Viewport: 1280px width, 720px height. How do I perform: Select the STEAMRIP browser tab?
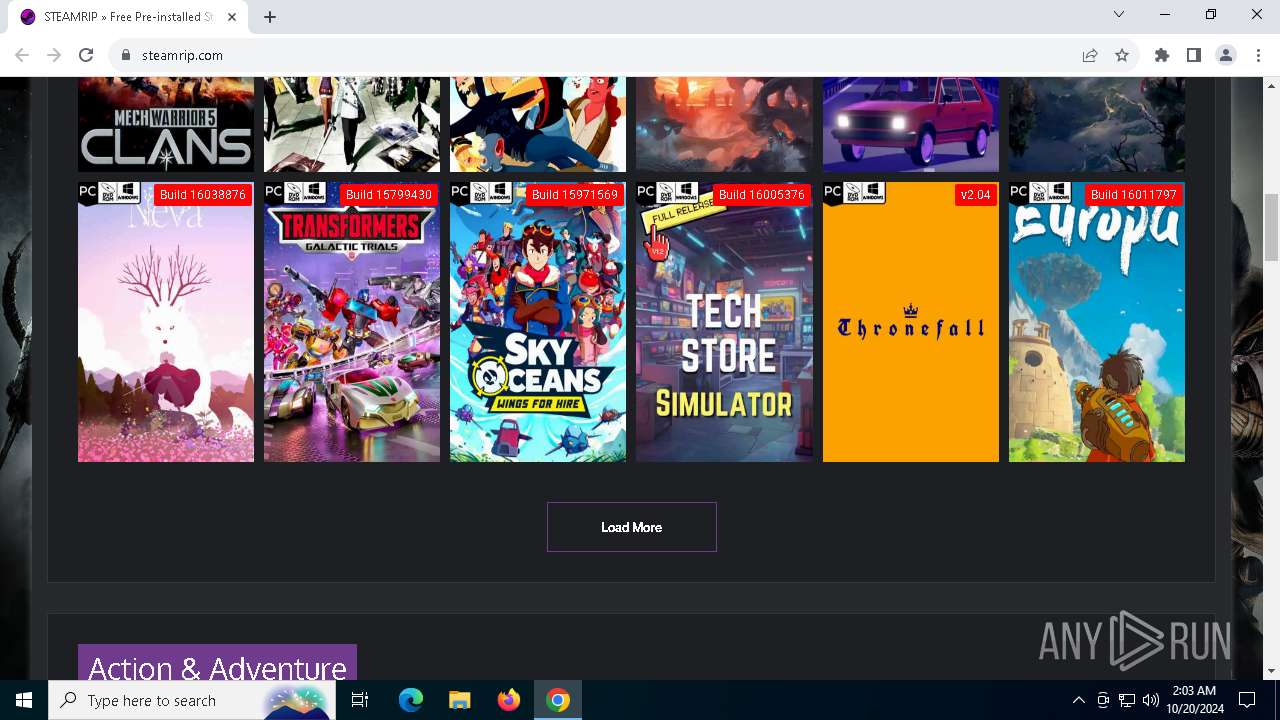(128, 16)
